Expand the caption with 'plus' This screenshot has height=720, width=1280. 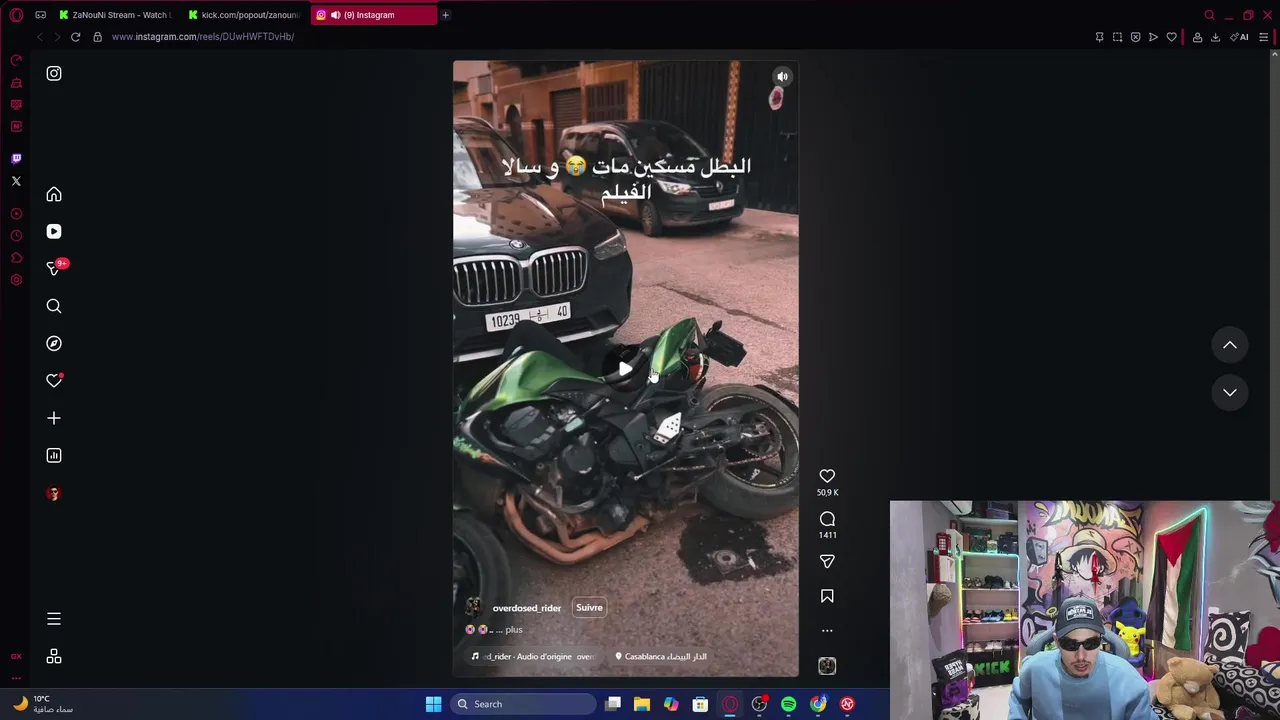514,630
